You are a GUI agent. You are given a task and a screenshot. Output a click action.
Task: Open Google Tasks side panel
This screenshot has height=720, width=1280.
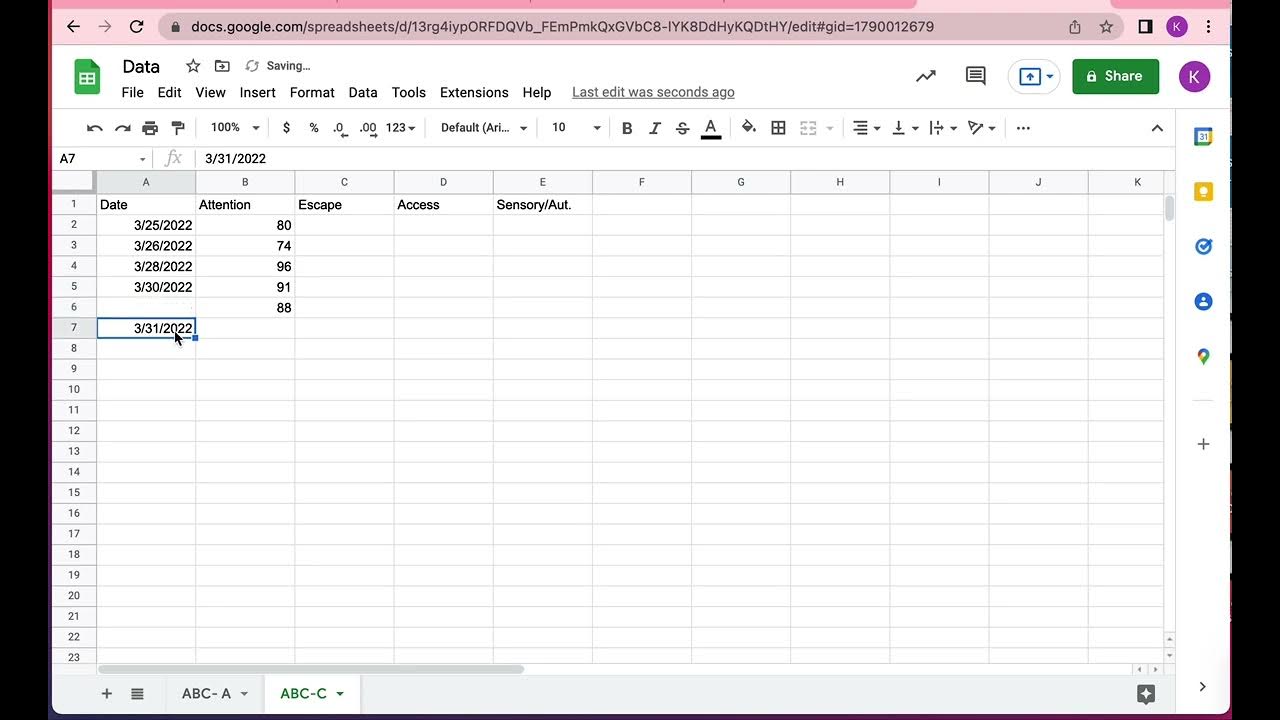[1203, 246]
